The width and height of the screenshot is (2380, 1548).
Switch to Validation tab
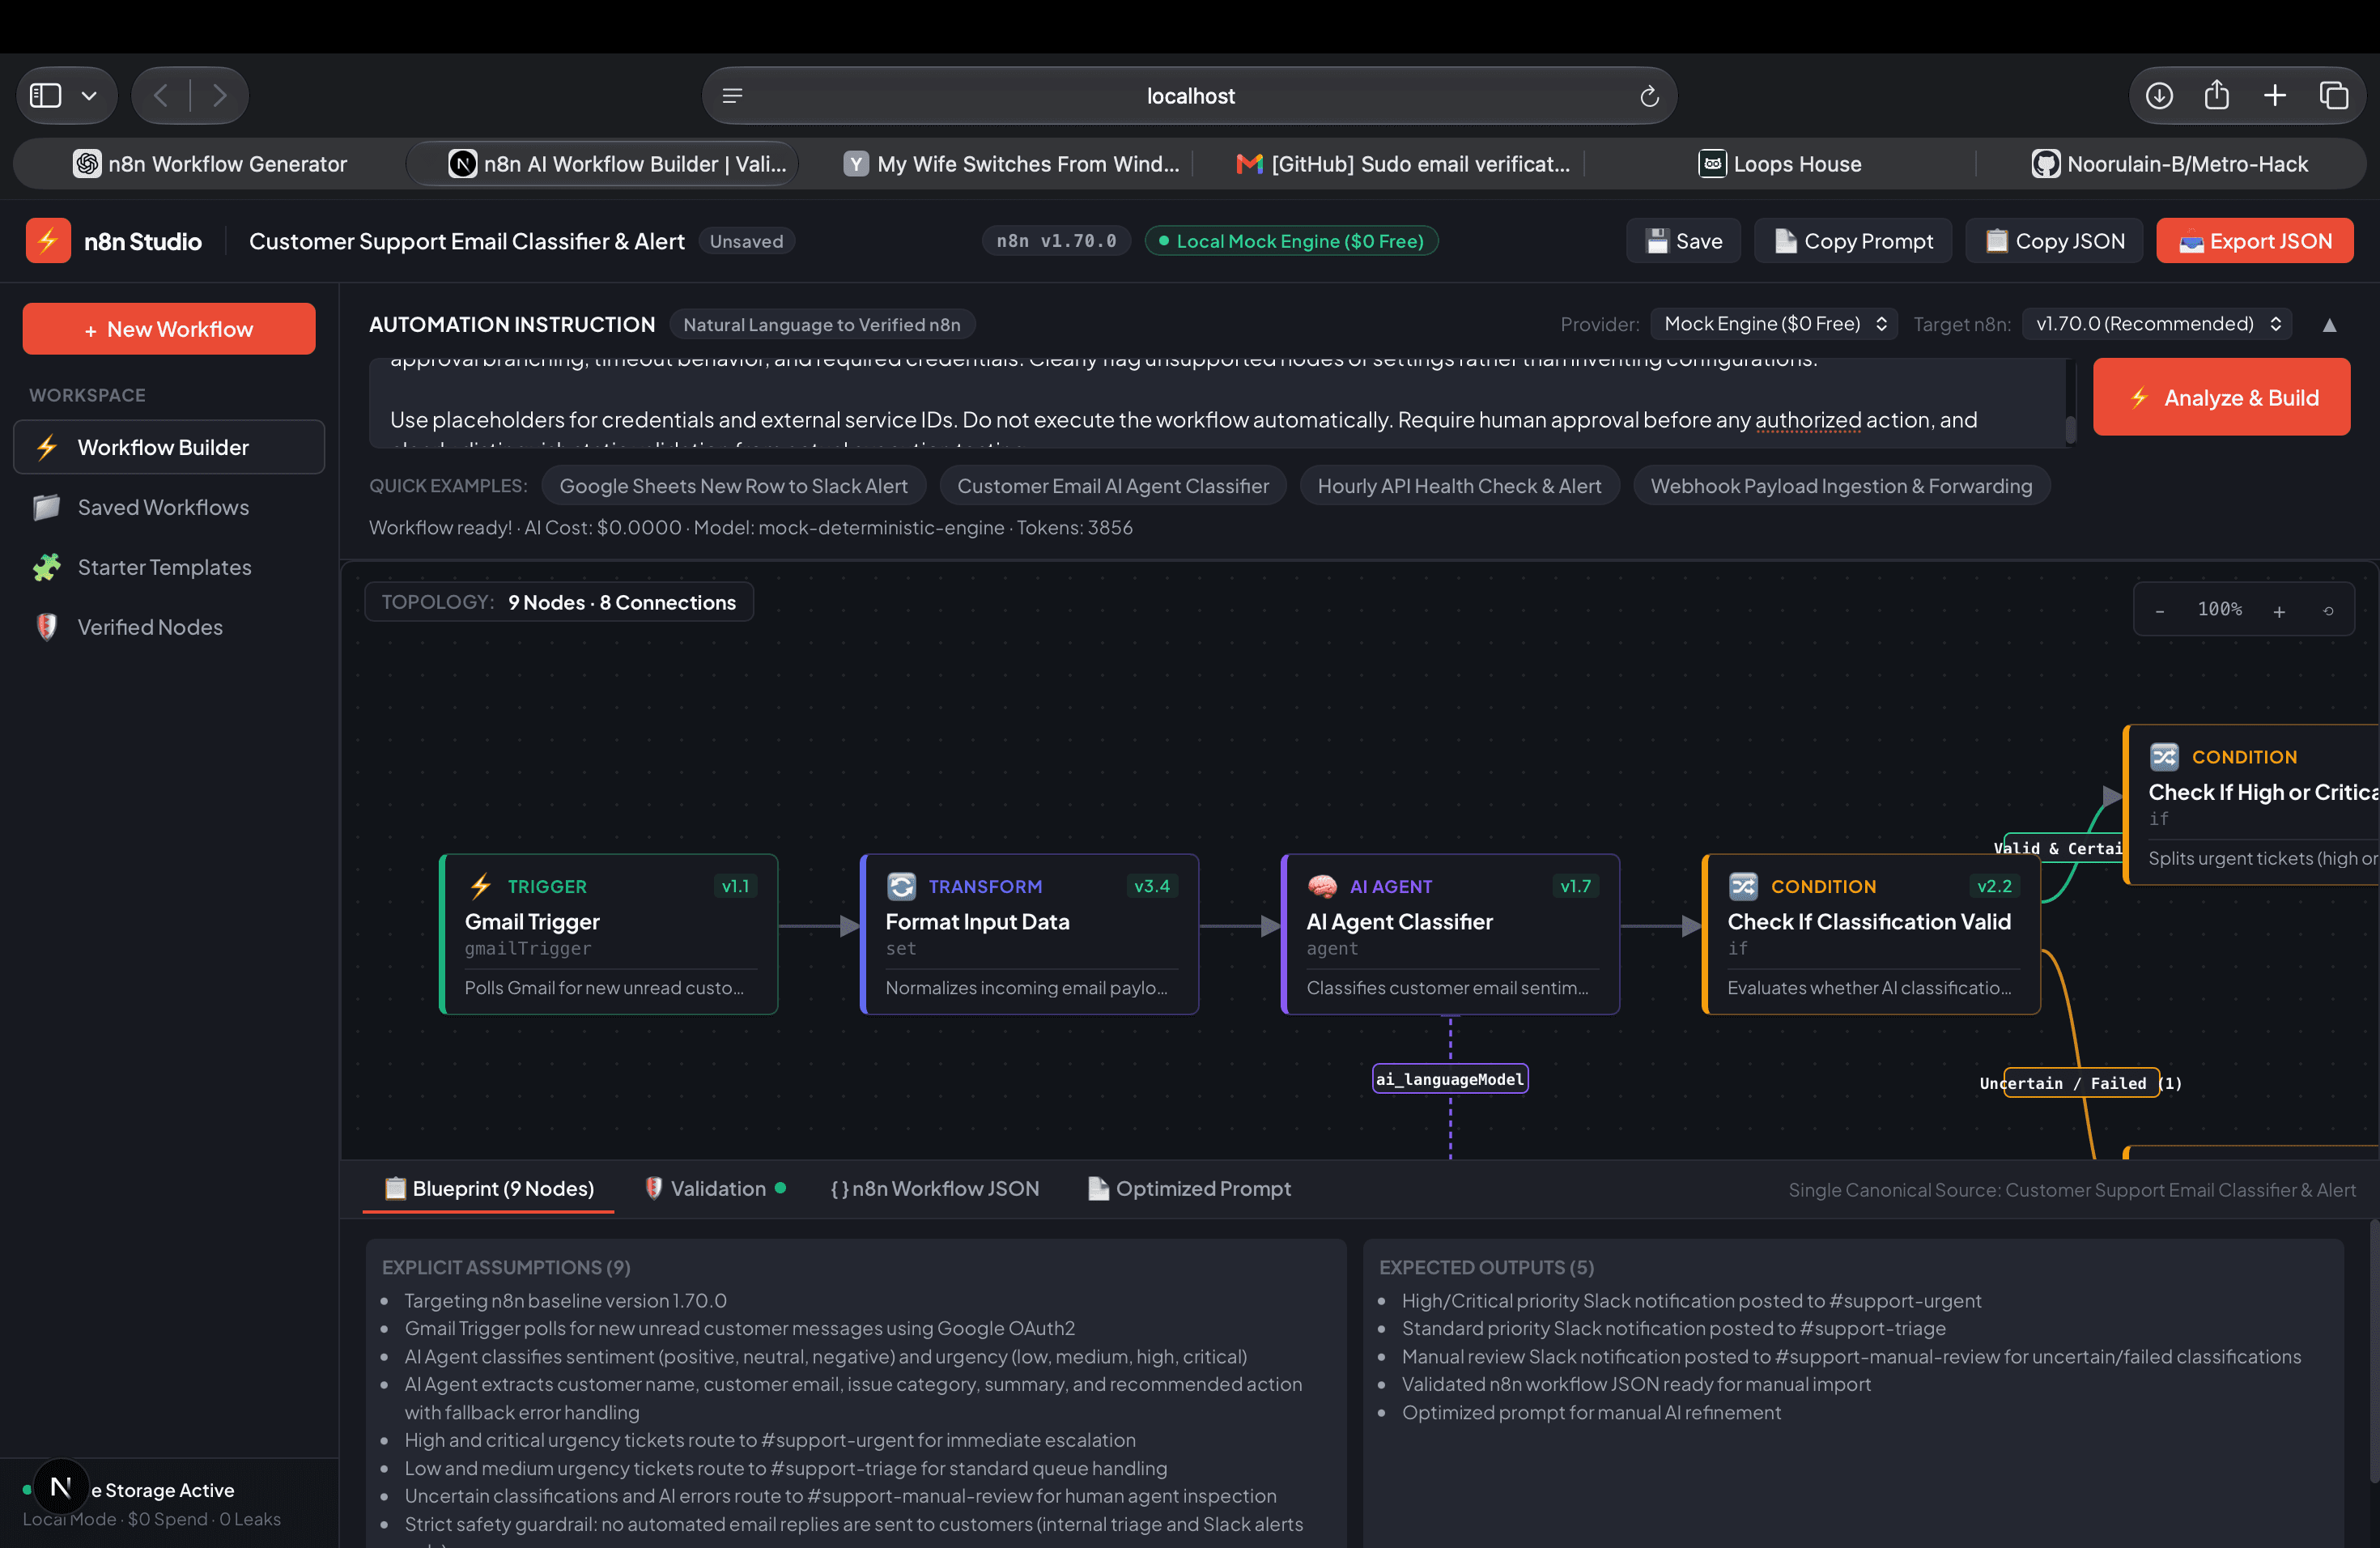(716, 1188)
